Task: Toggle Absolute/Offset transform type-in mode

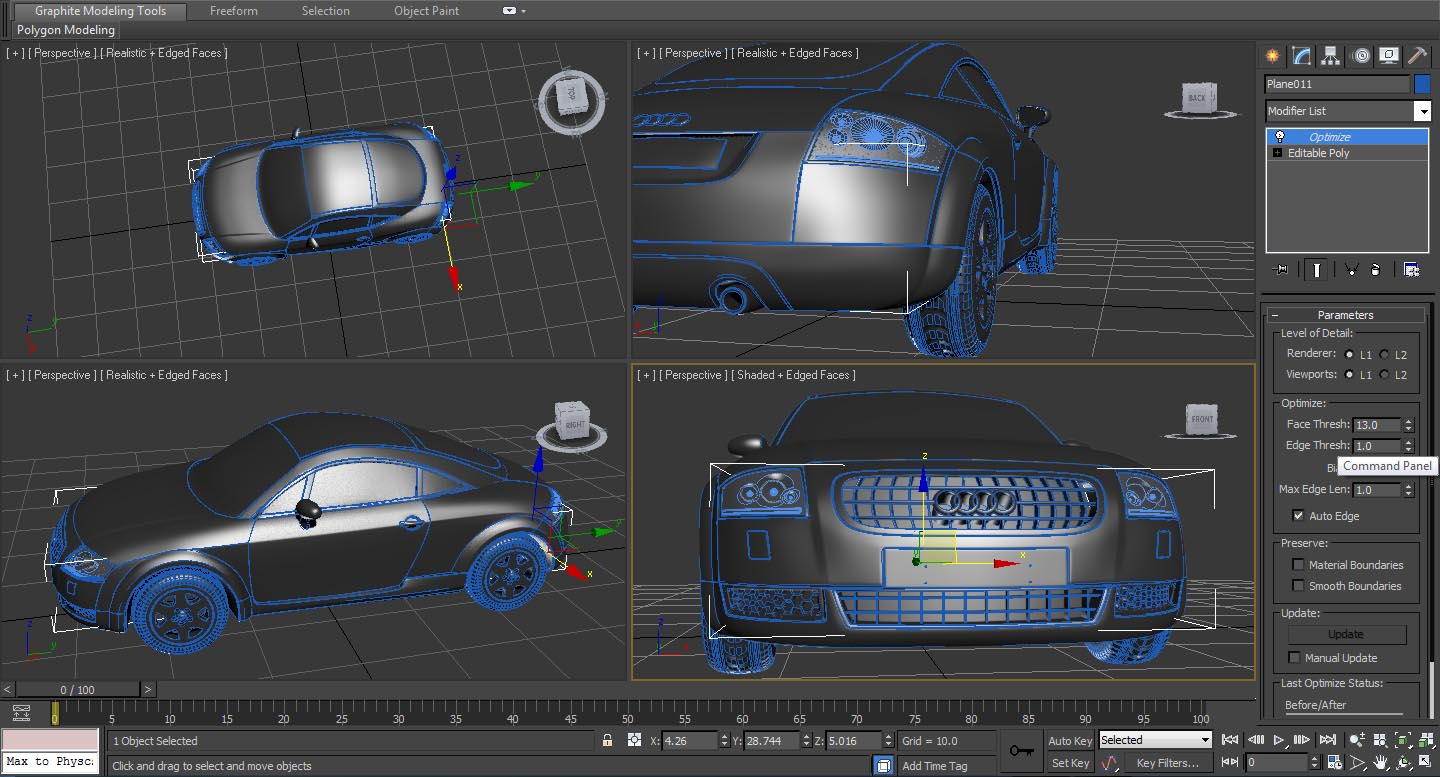Action: pyautogui.click(x=634, y=741)
